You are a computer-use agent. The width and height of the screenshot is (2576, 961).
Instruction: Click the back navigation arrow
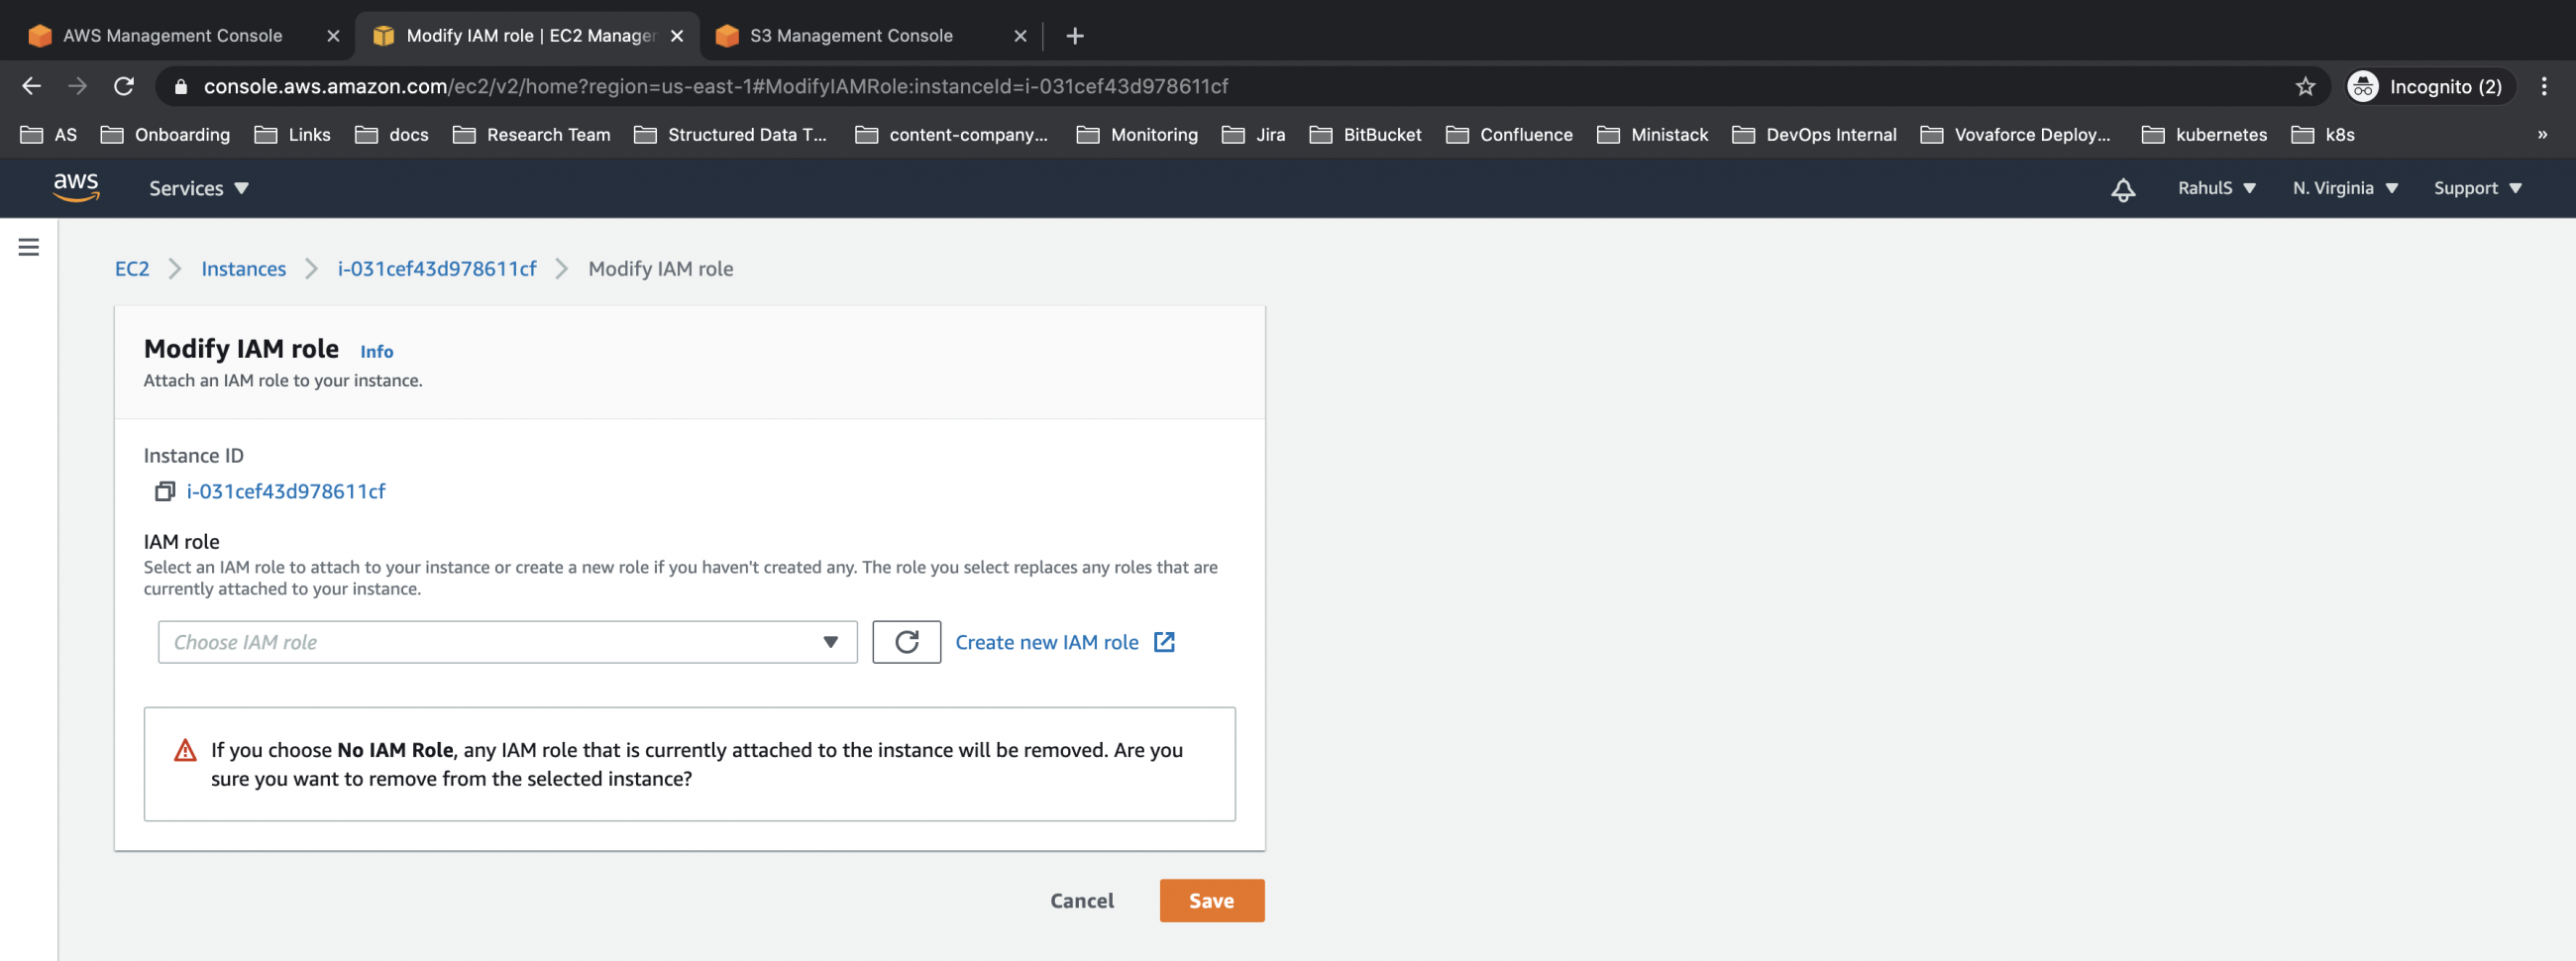[x=31, y=86]
